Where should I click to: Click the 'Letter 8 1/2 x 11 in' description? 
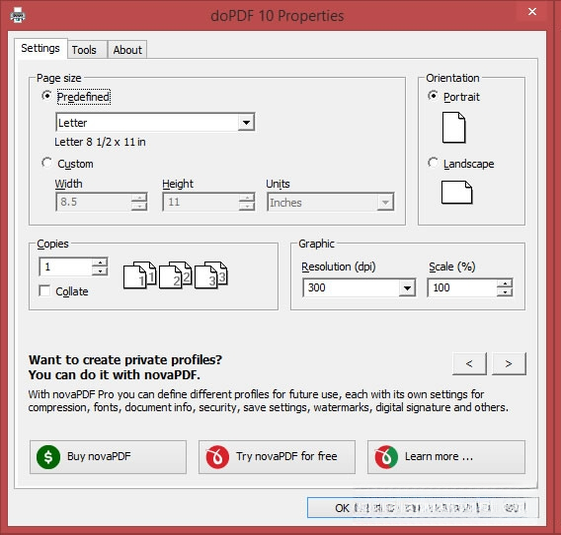coord(100,142)
